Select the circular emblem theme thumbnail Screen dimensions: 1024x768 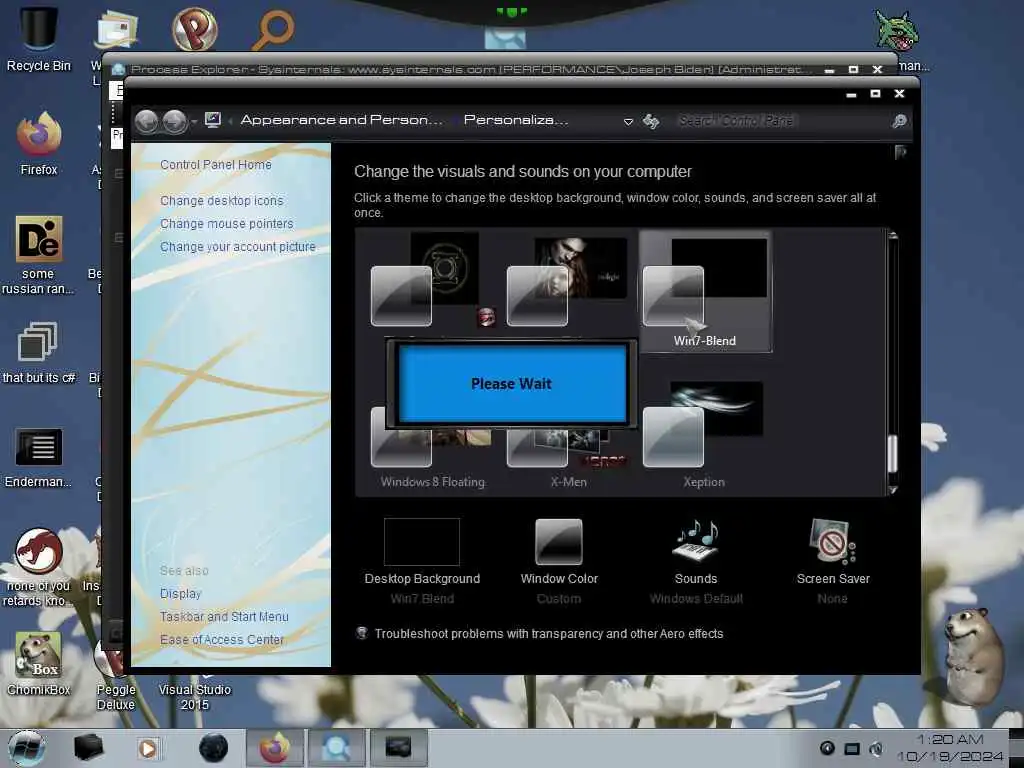coord(431,281)
